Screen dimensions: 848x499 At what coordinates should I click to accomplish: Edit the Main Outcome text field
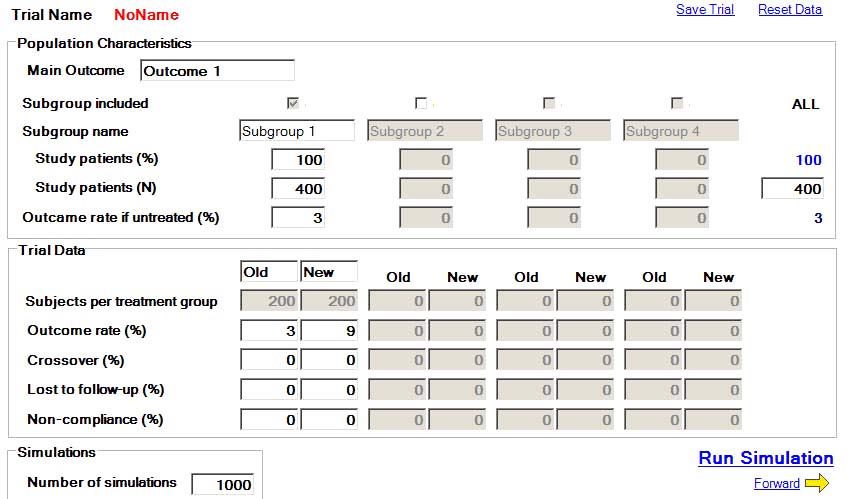pyautogui.click(x=217, y=71)
